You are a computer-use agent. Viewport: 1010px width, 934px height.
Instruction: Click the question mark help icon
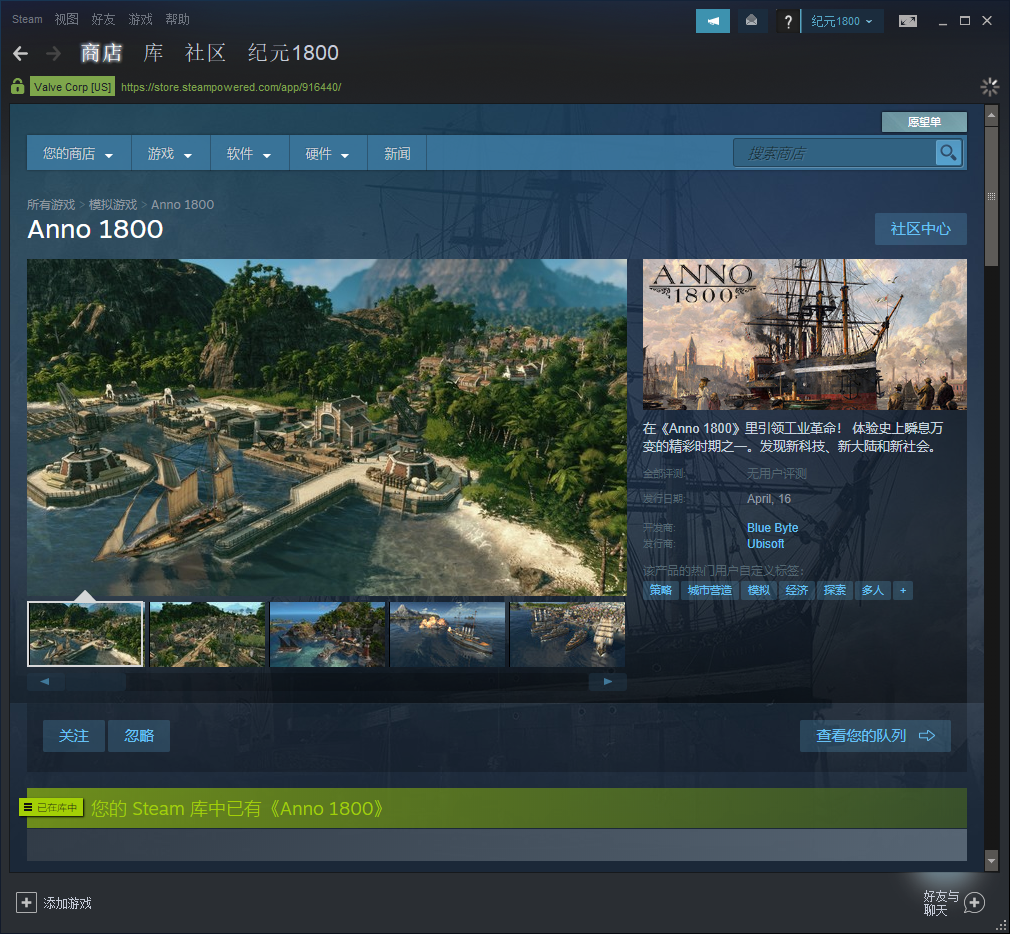(x=788, y=21)
